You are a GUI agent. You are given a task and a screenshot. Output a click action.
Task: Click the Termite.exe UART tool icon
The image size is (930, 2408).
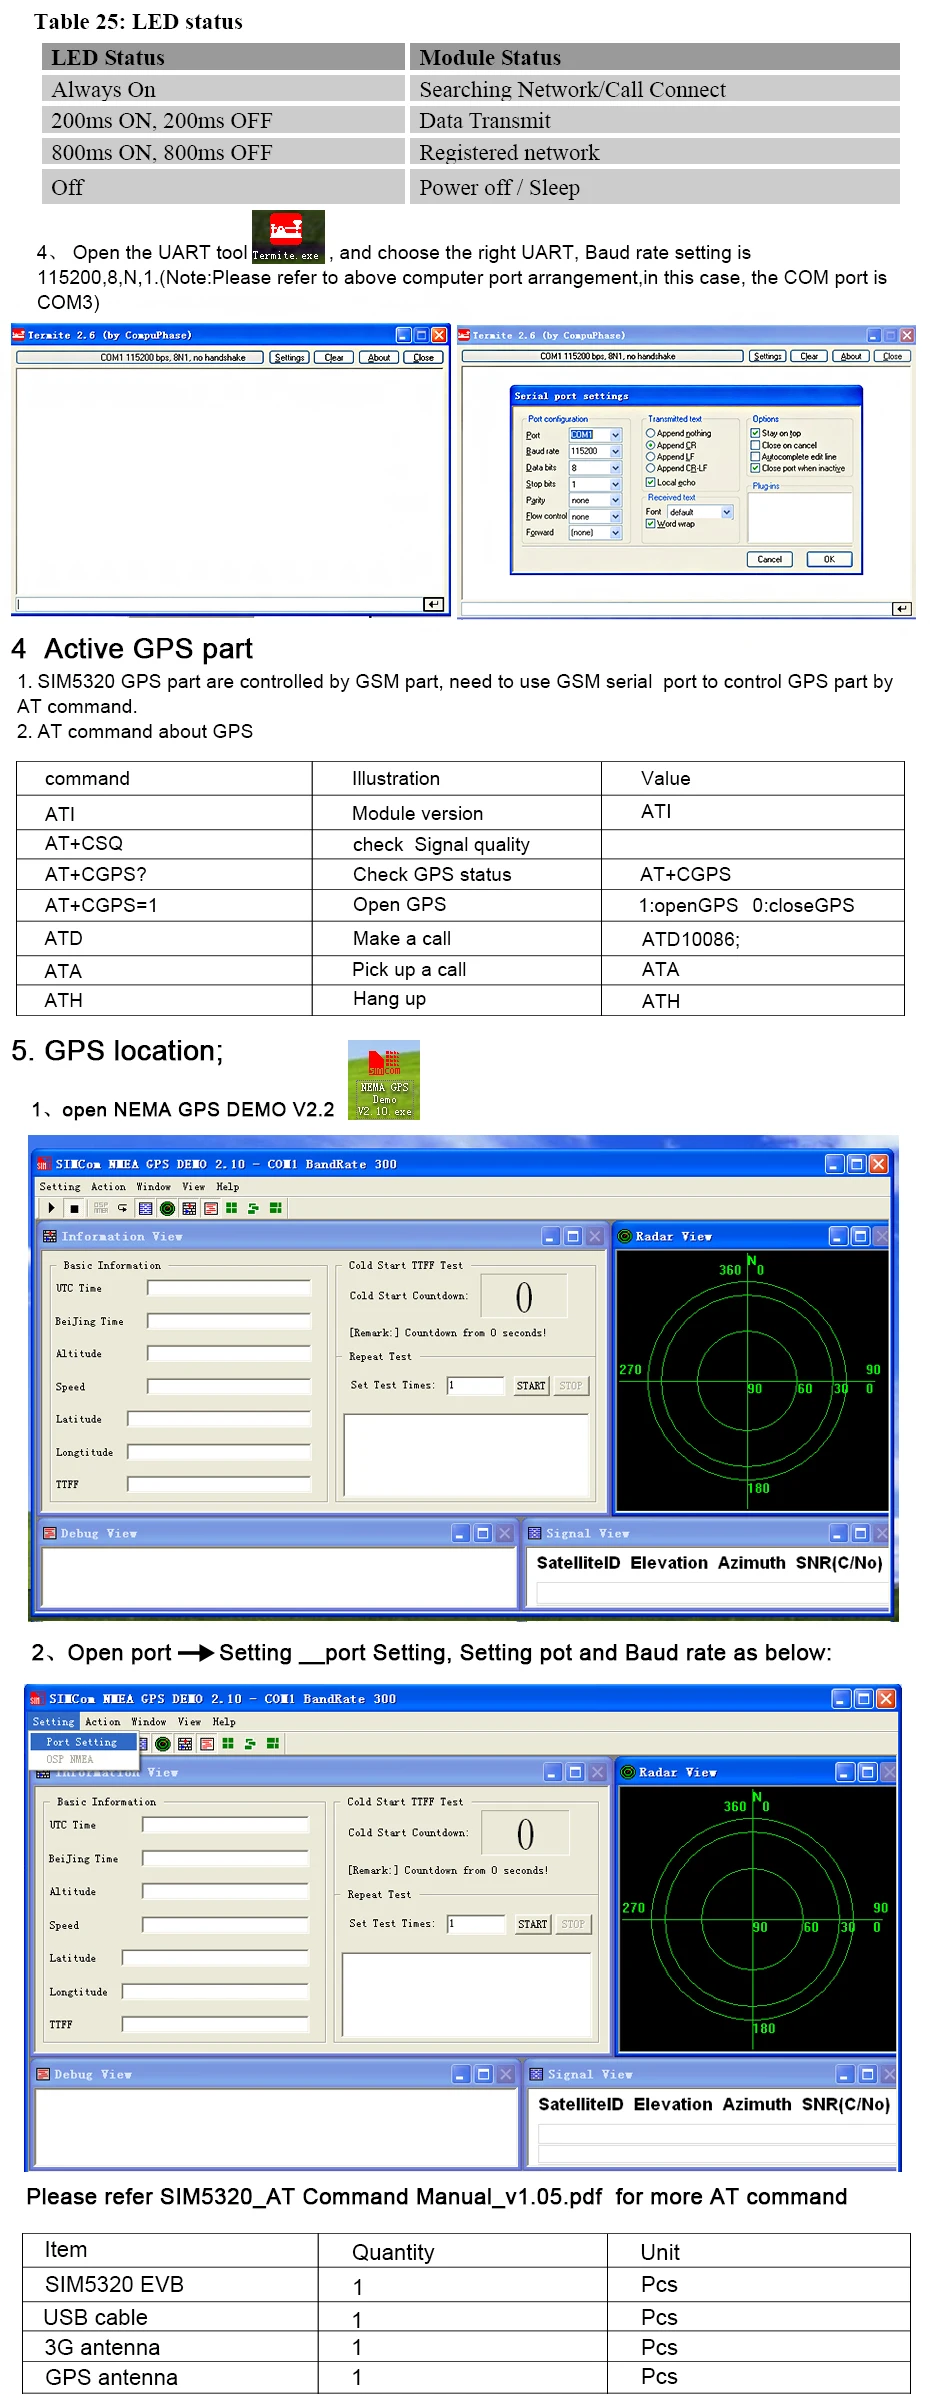coord(288,237)
